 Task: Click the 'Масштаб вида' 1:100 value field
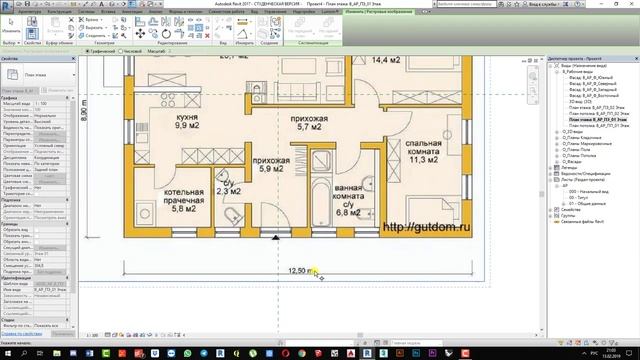(x=50, y=104)
